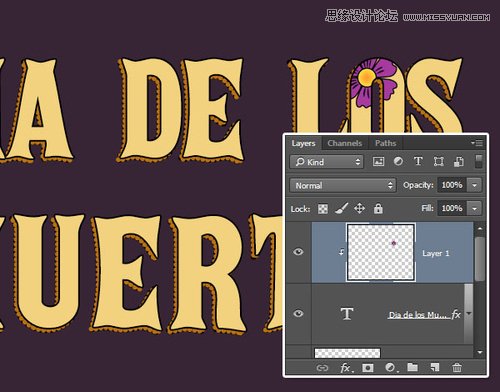This screenshot has height=392, width=500.
Task: Open the Kind filter dropdown
Action: [x=327, y=162]
